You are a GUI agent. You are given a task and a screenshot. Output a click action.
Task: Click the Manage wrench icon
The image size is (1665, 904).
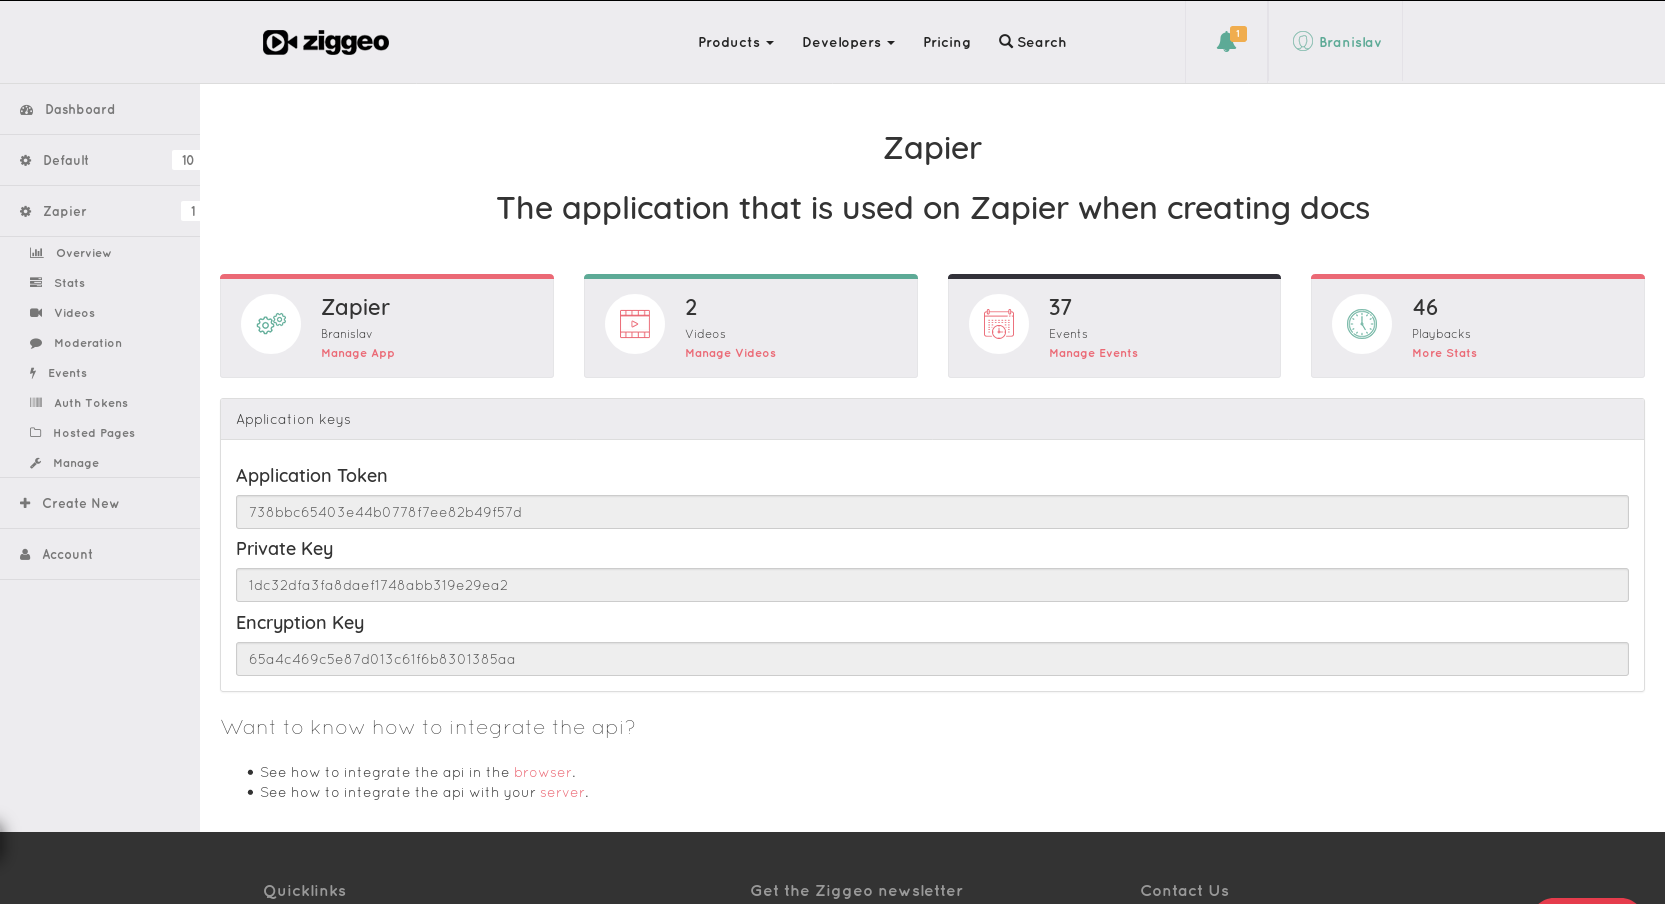tap(36, 463)
